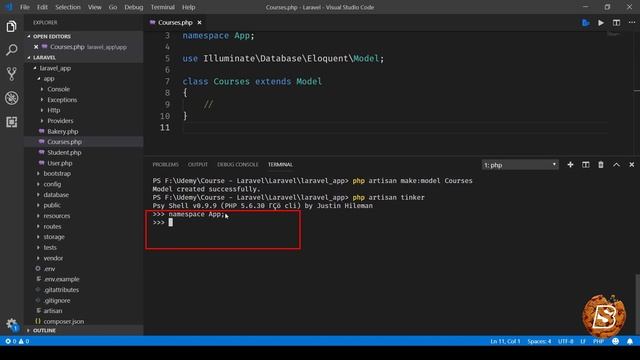
Task: Open the Search view in activity bar
Action: [x=11, y=50]
